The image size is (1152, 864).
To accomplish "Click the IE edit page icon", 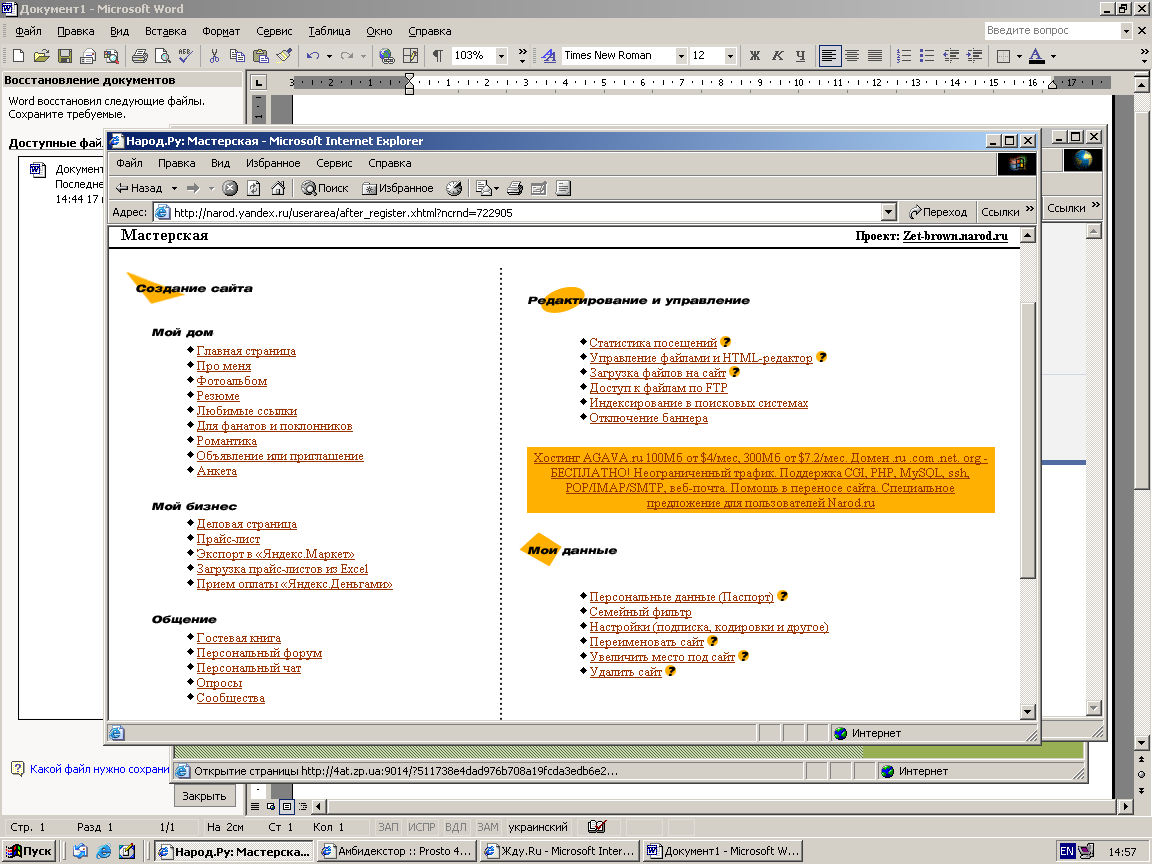I will [x=539, y=188].
